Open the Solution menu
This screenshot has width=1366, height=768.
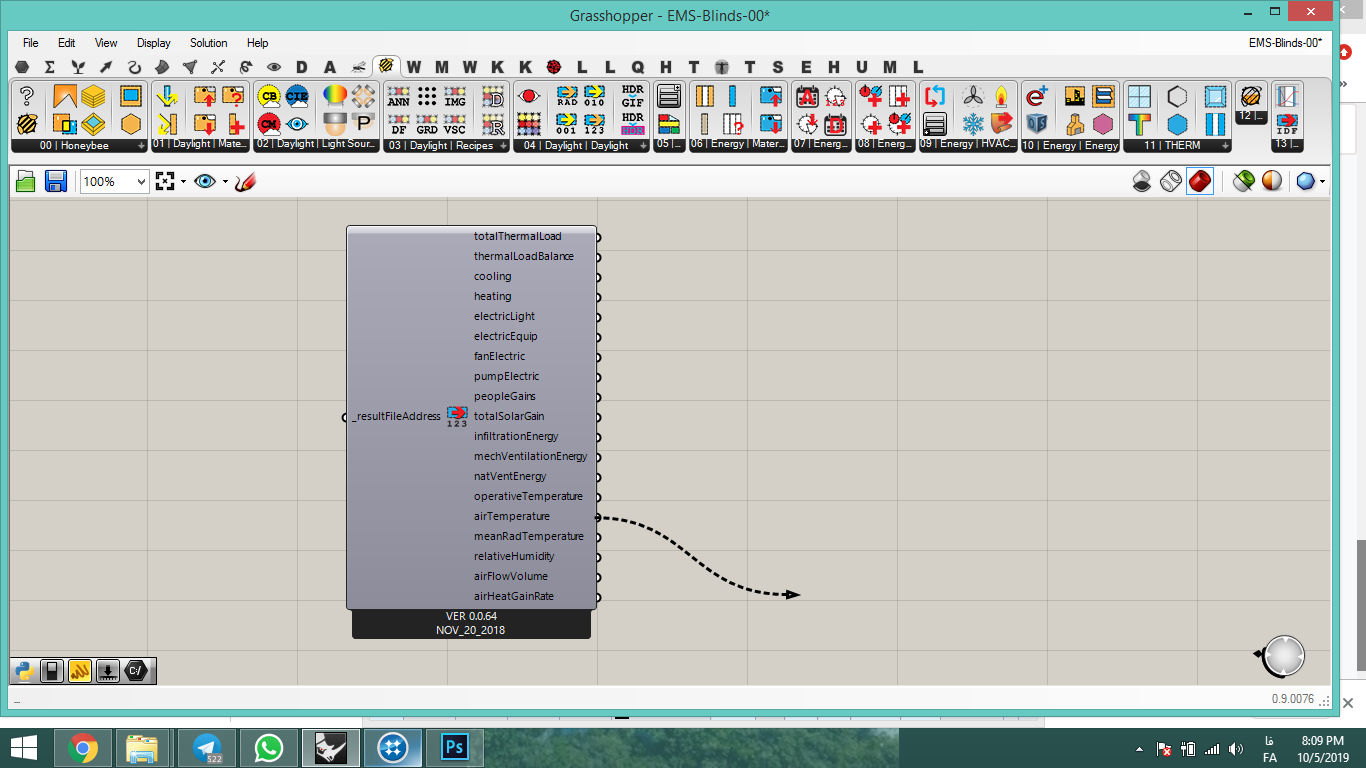click(209, 43)
